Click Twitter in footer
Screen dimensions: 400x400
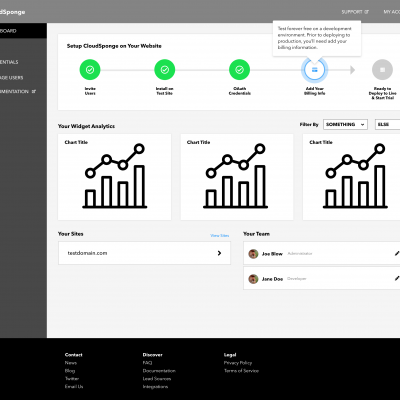[x=72, y=379]
